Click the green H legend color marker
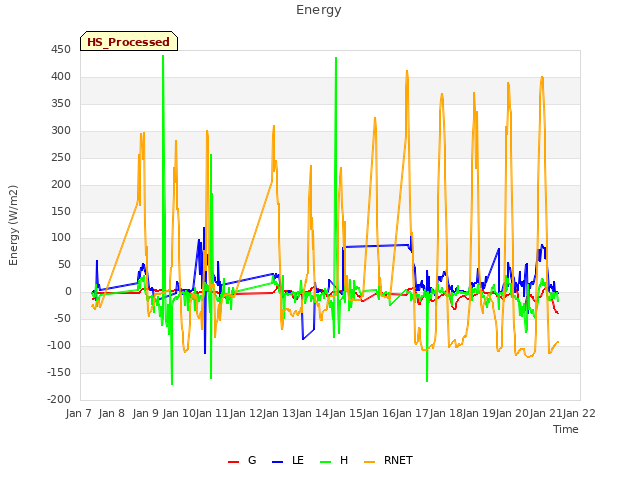 [325, 462]
